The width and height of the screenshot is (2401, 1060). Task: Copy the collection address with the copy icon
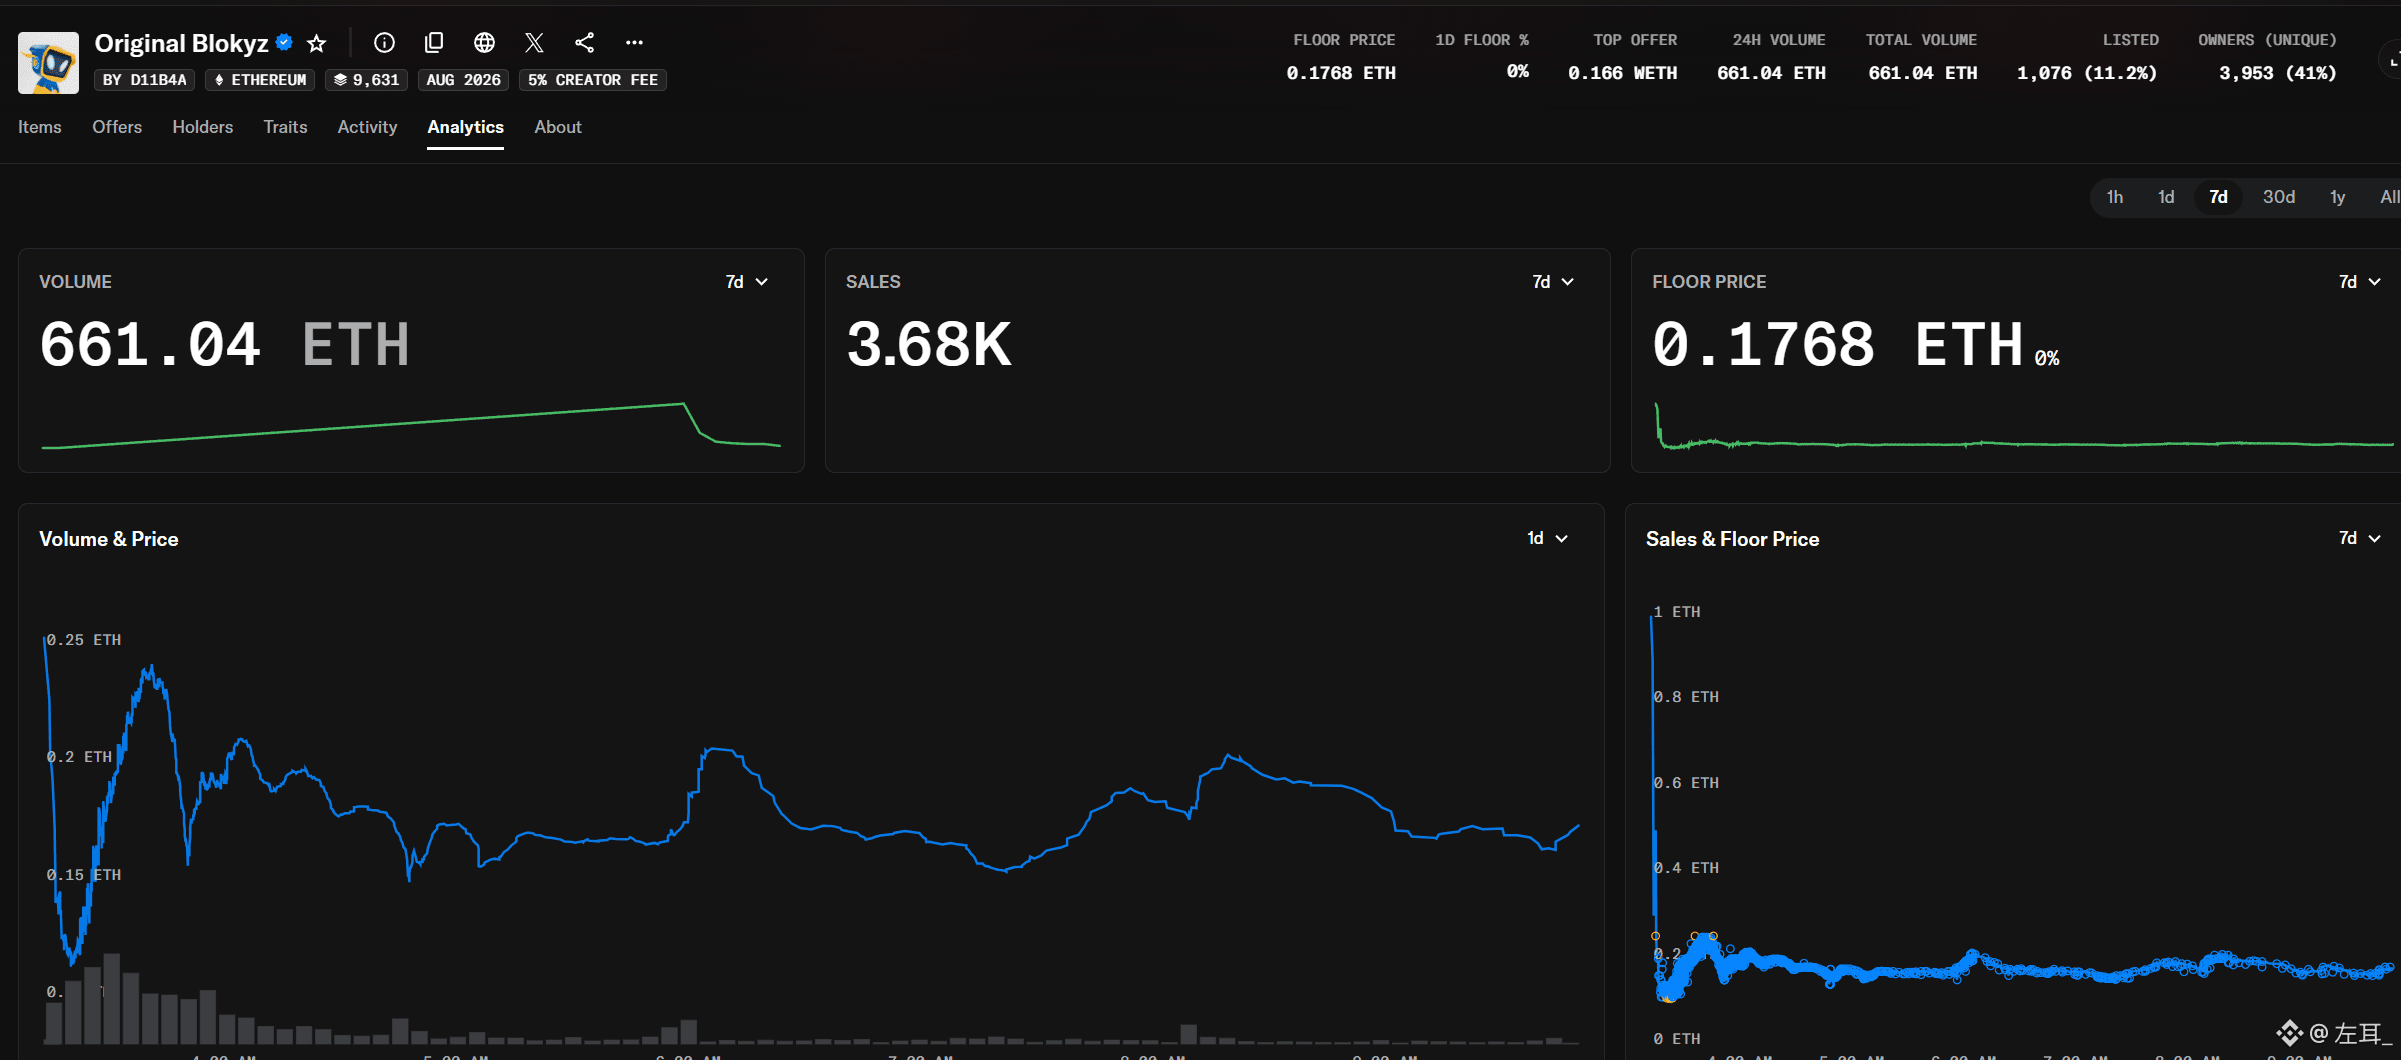coord(434,42)
